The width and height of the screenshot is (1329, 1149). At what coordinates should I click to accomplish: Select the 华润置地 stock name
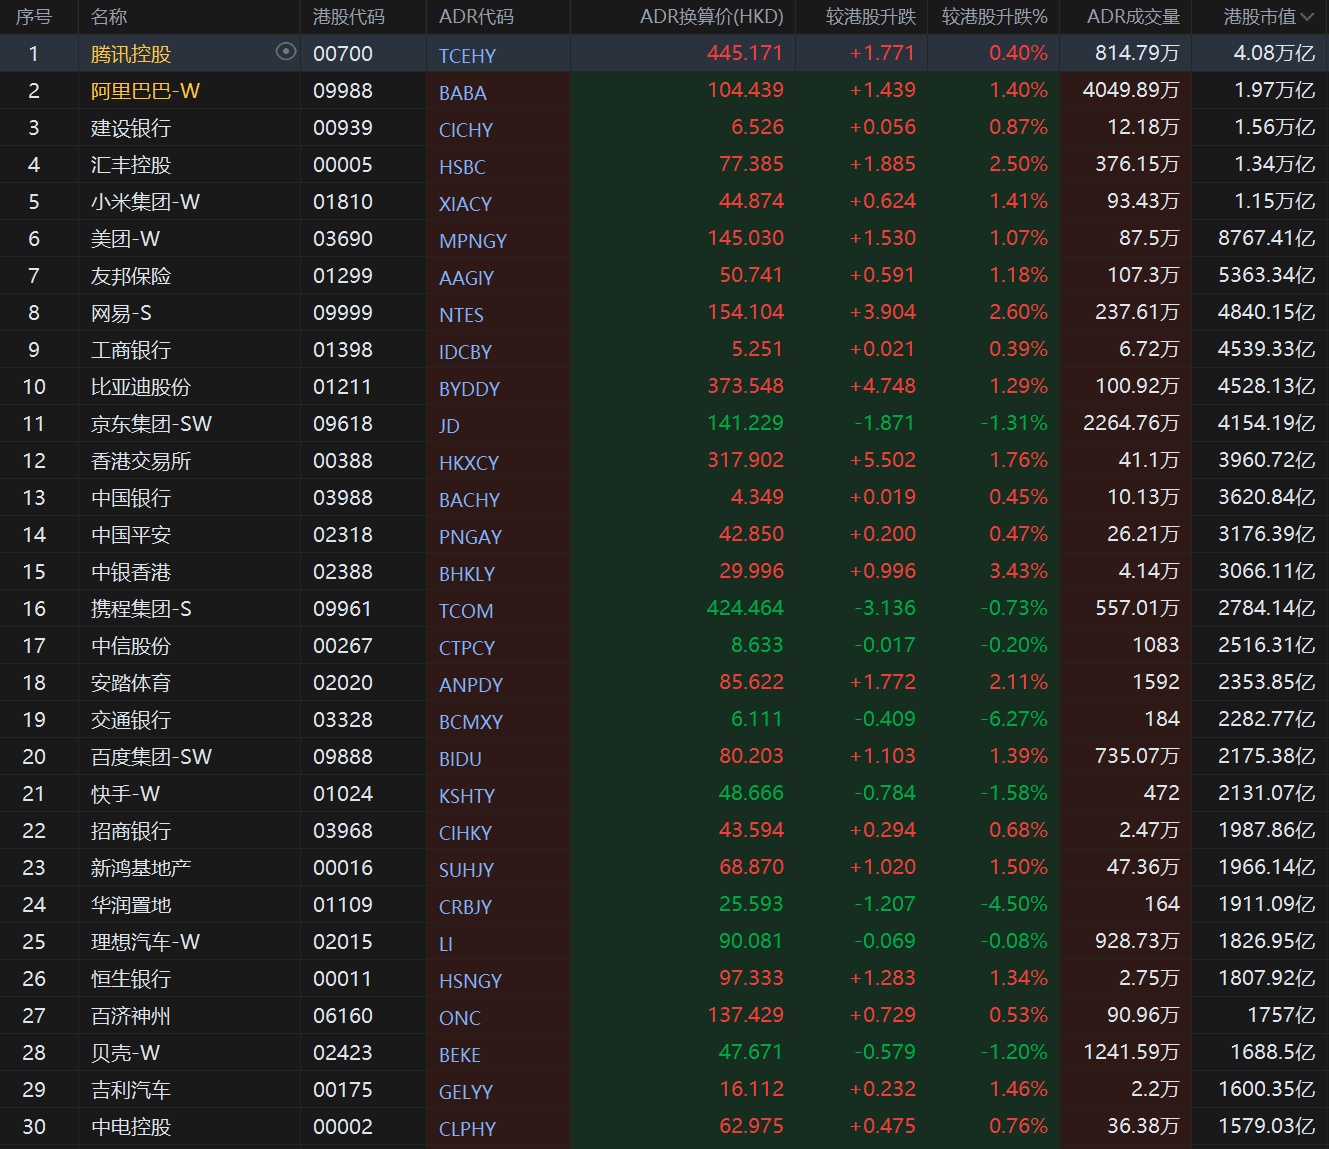click(x=131, y=905)
